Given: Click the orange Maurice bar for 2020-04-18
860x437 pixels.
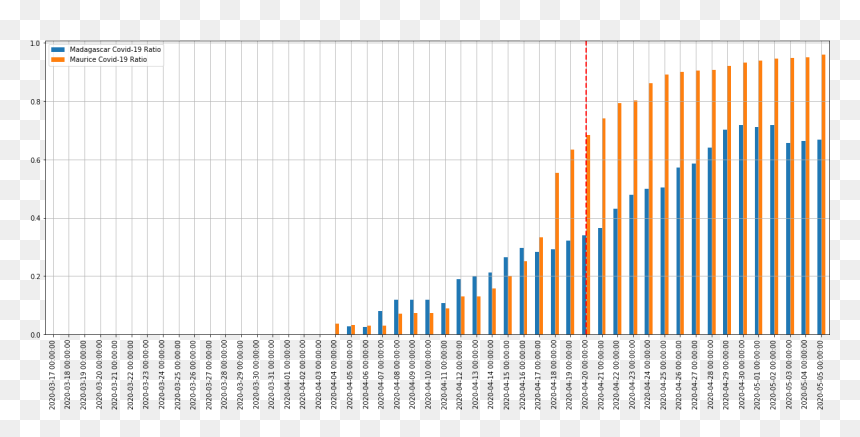Looking at the screenshot, I should pyautogui.click(x=557, y=254).
